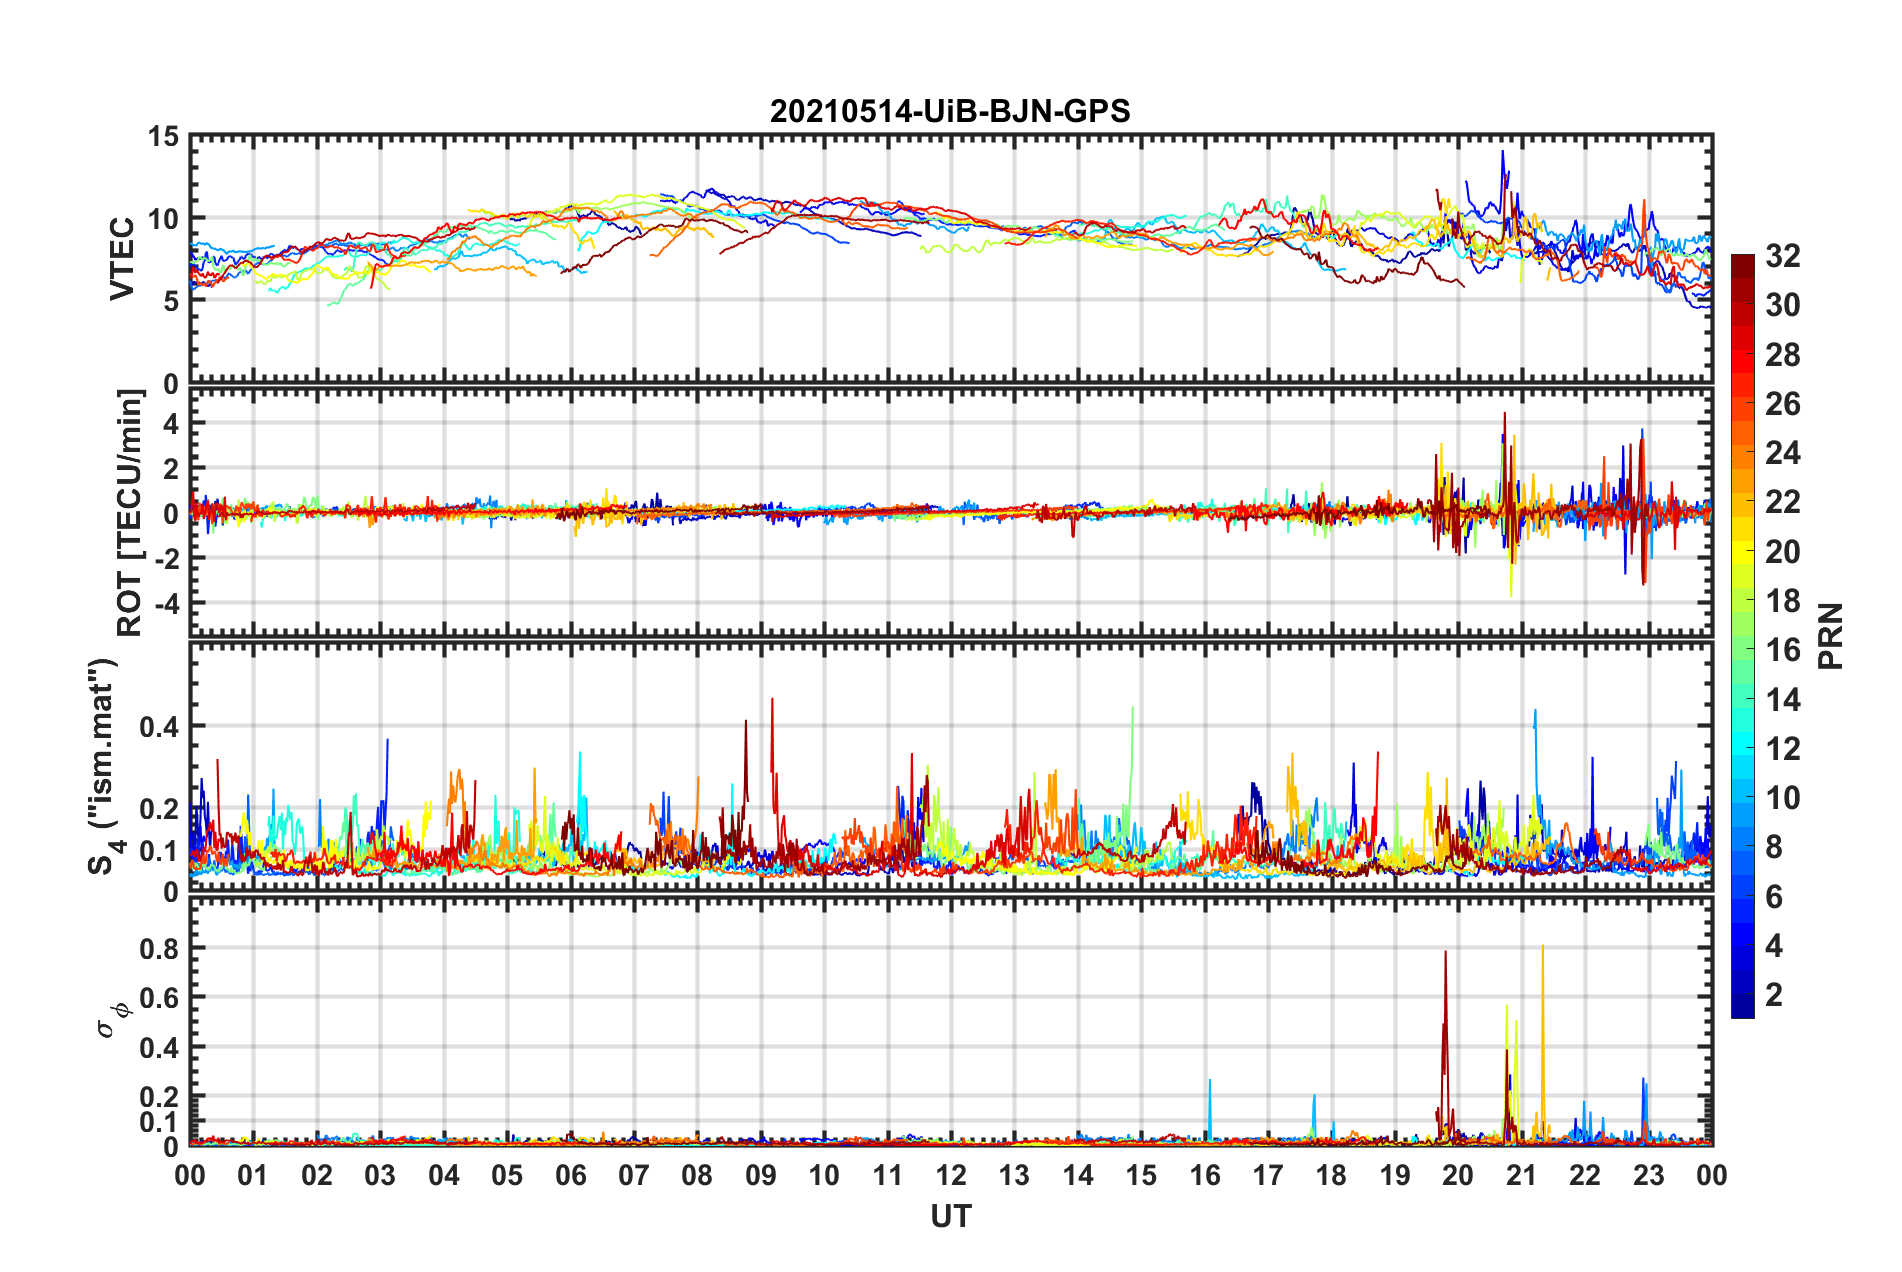
Task: Click inside the VTEC plot panel
Action: point(951,259)
